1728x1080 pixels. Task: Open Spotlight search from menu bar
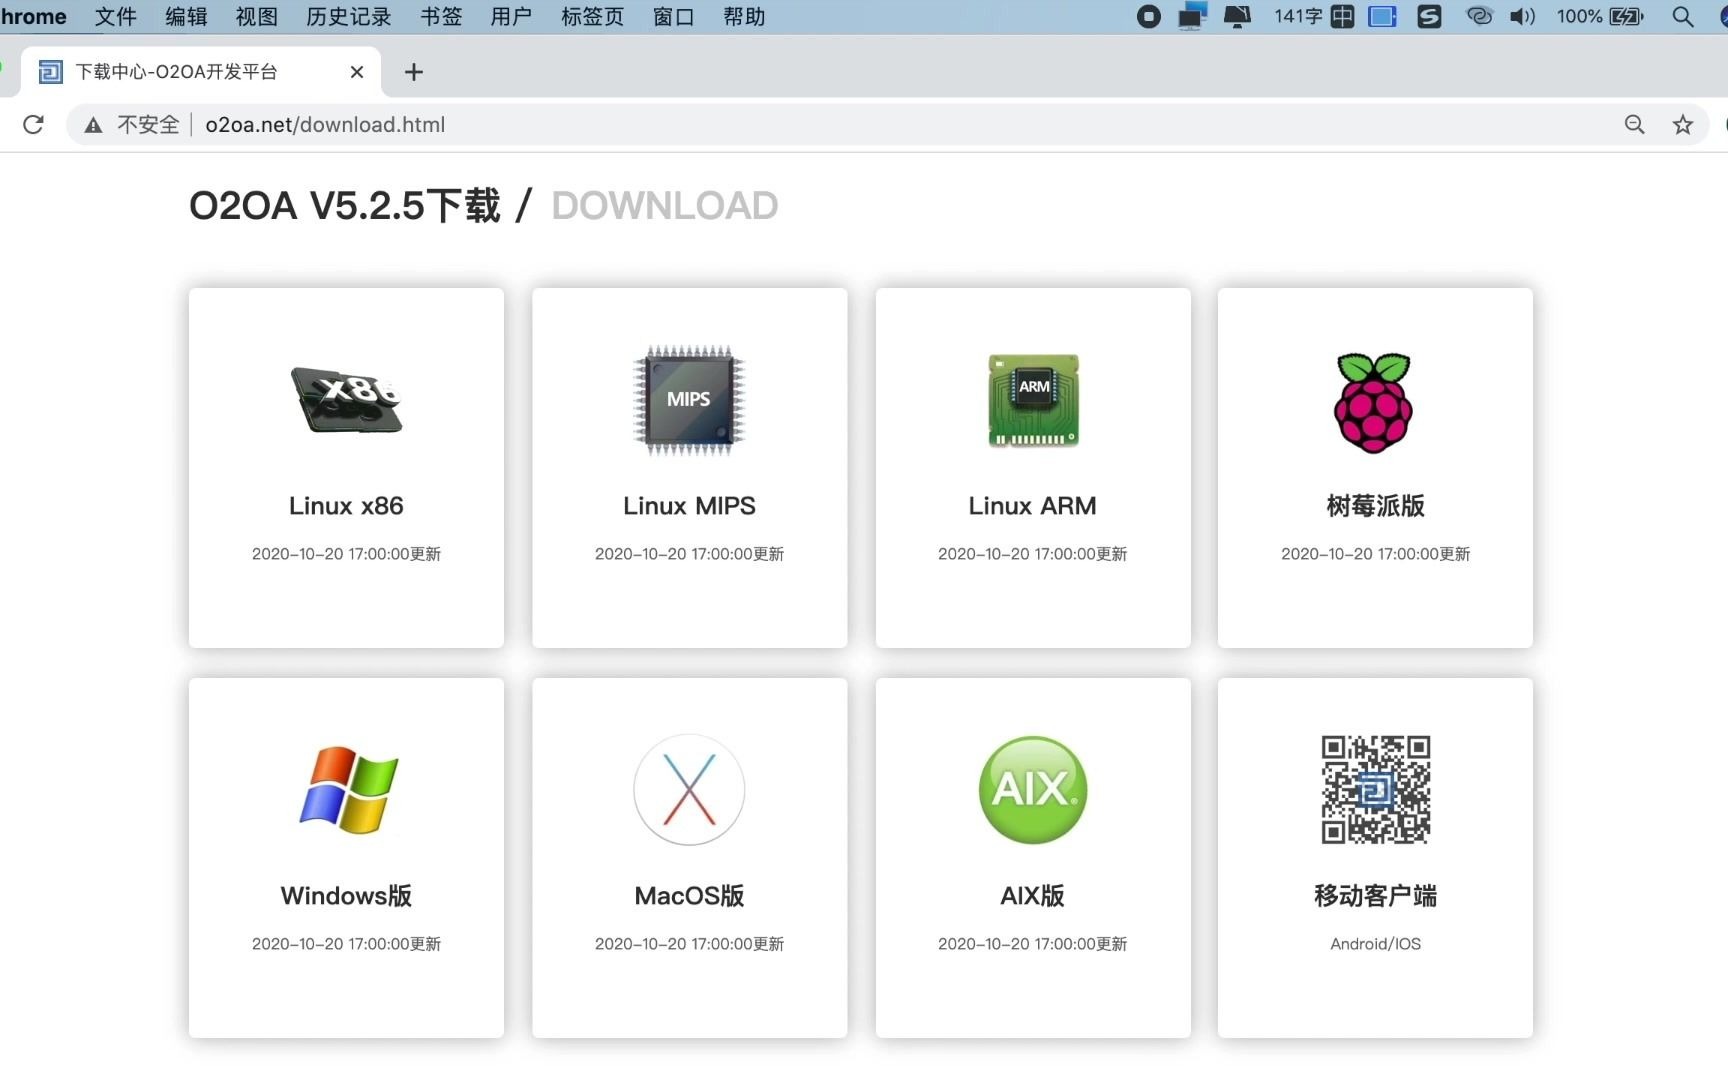click(1683, 16)
